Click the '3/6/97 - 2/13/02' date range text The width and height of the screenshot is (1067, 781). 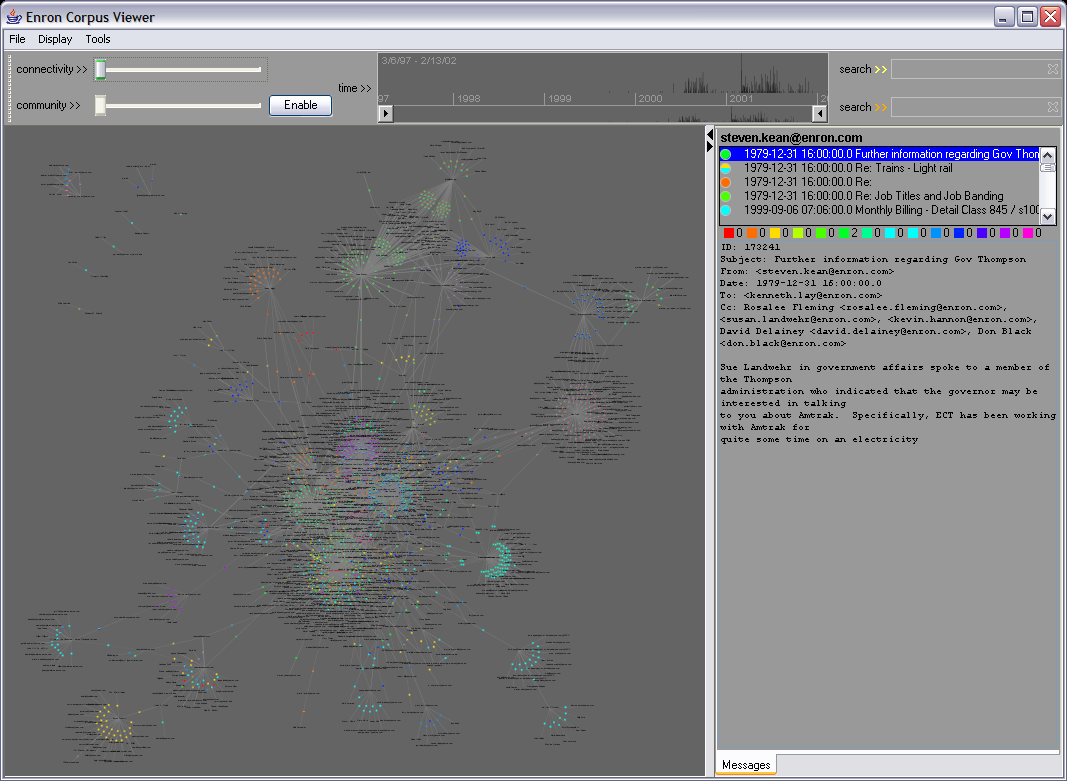pos(418,61)
